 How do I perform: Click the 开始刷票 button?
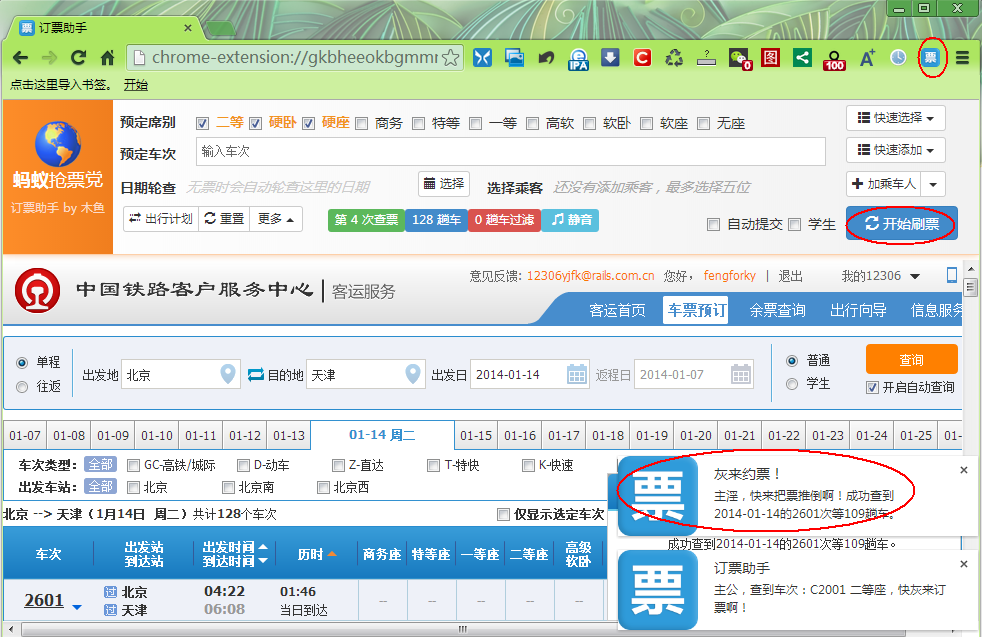click(x=902, y=224)
